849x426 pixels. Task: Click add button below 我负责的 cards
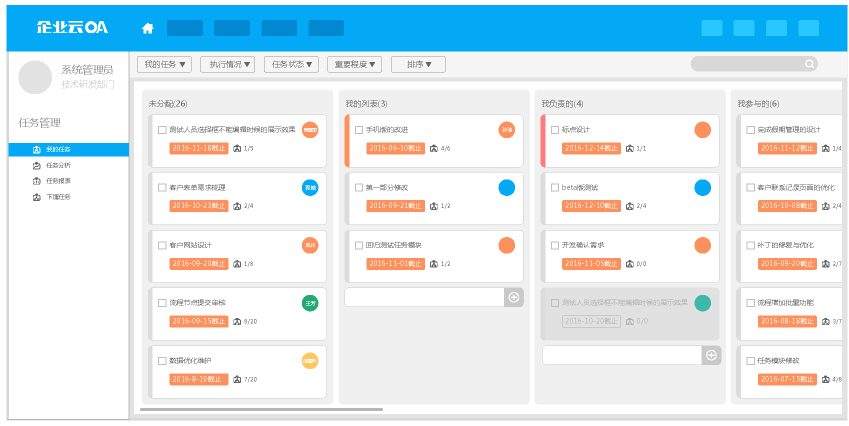click(711, 355)
